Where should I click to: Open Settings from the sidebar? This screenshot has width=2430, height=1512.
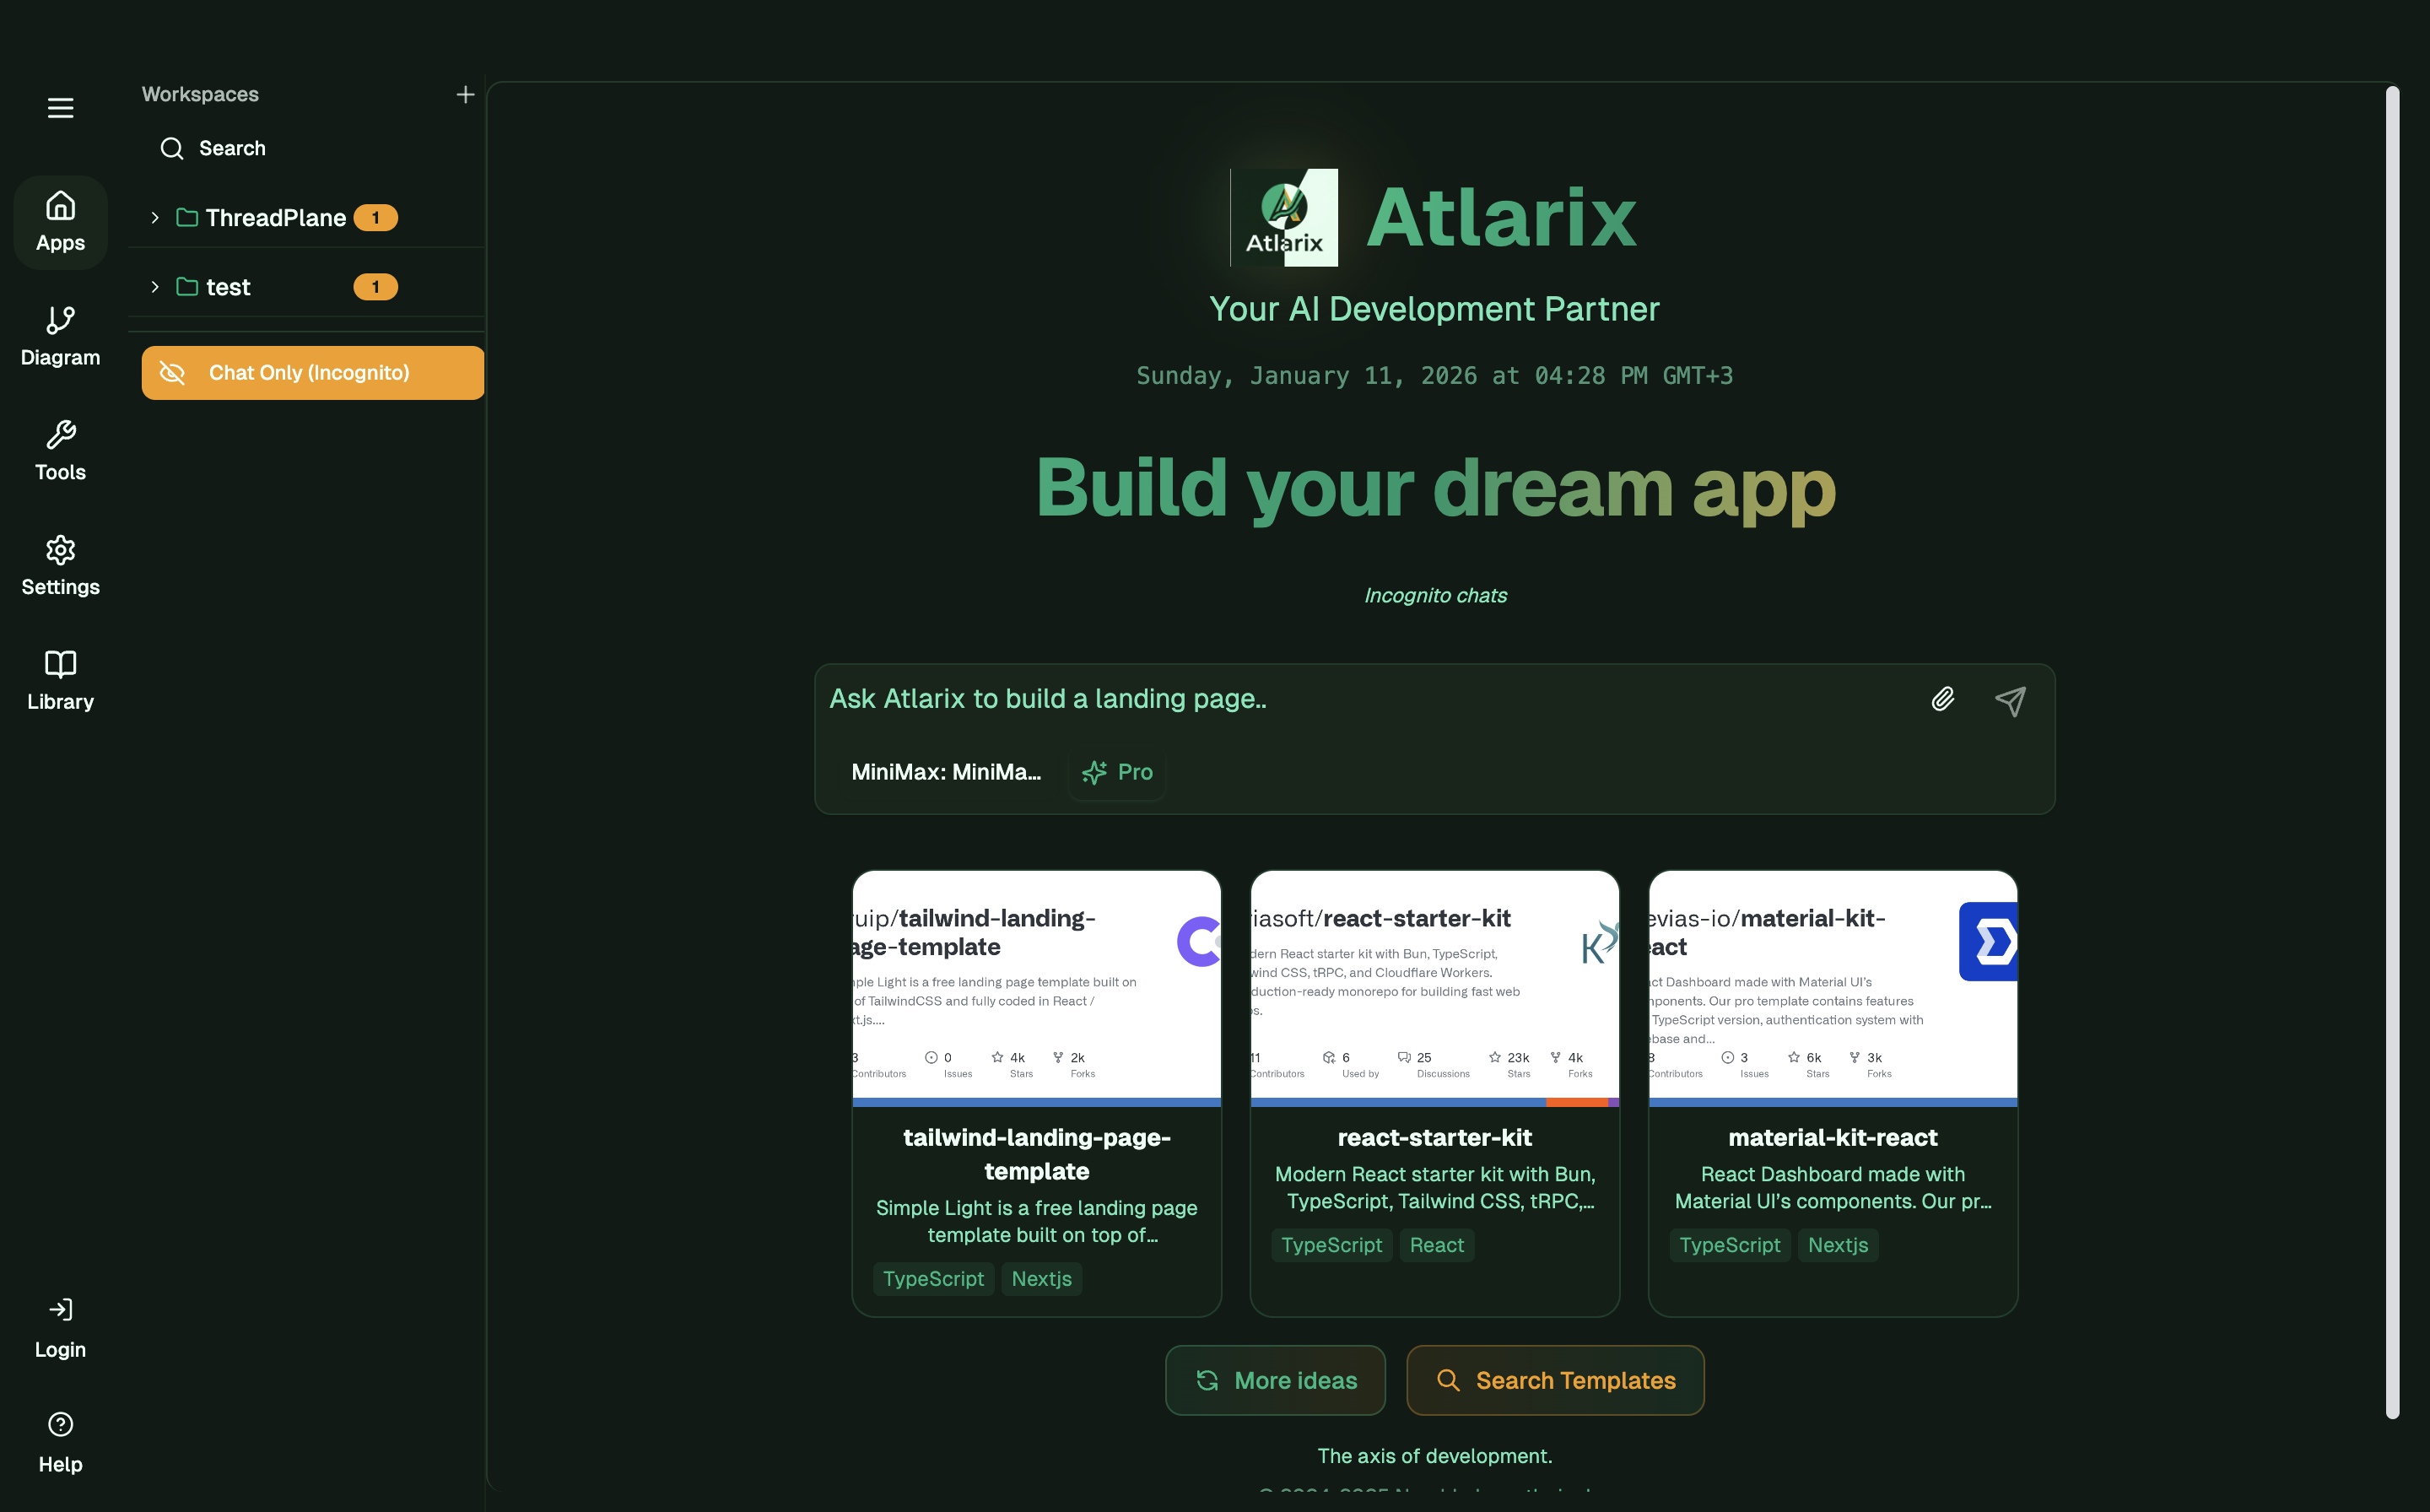click(60, 566)
